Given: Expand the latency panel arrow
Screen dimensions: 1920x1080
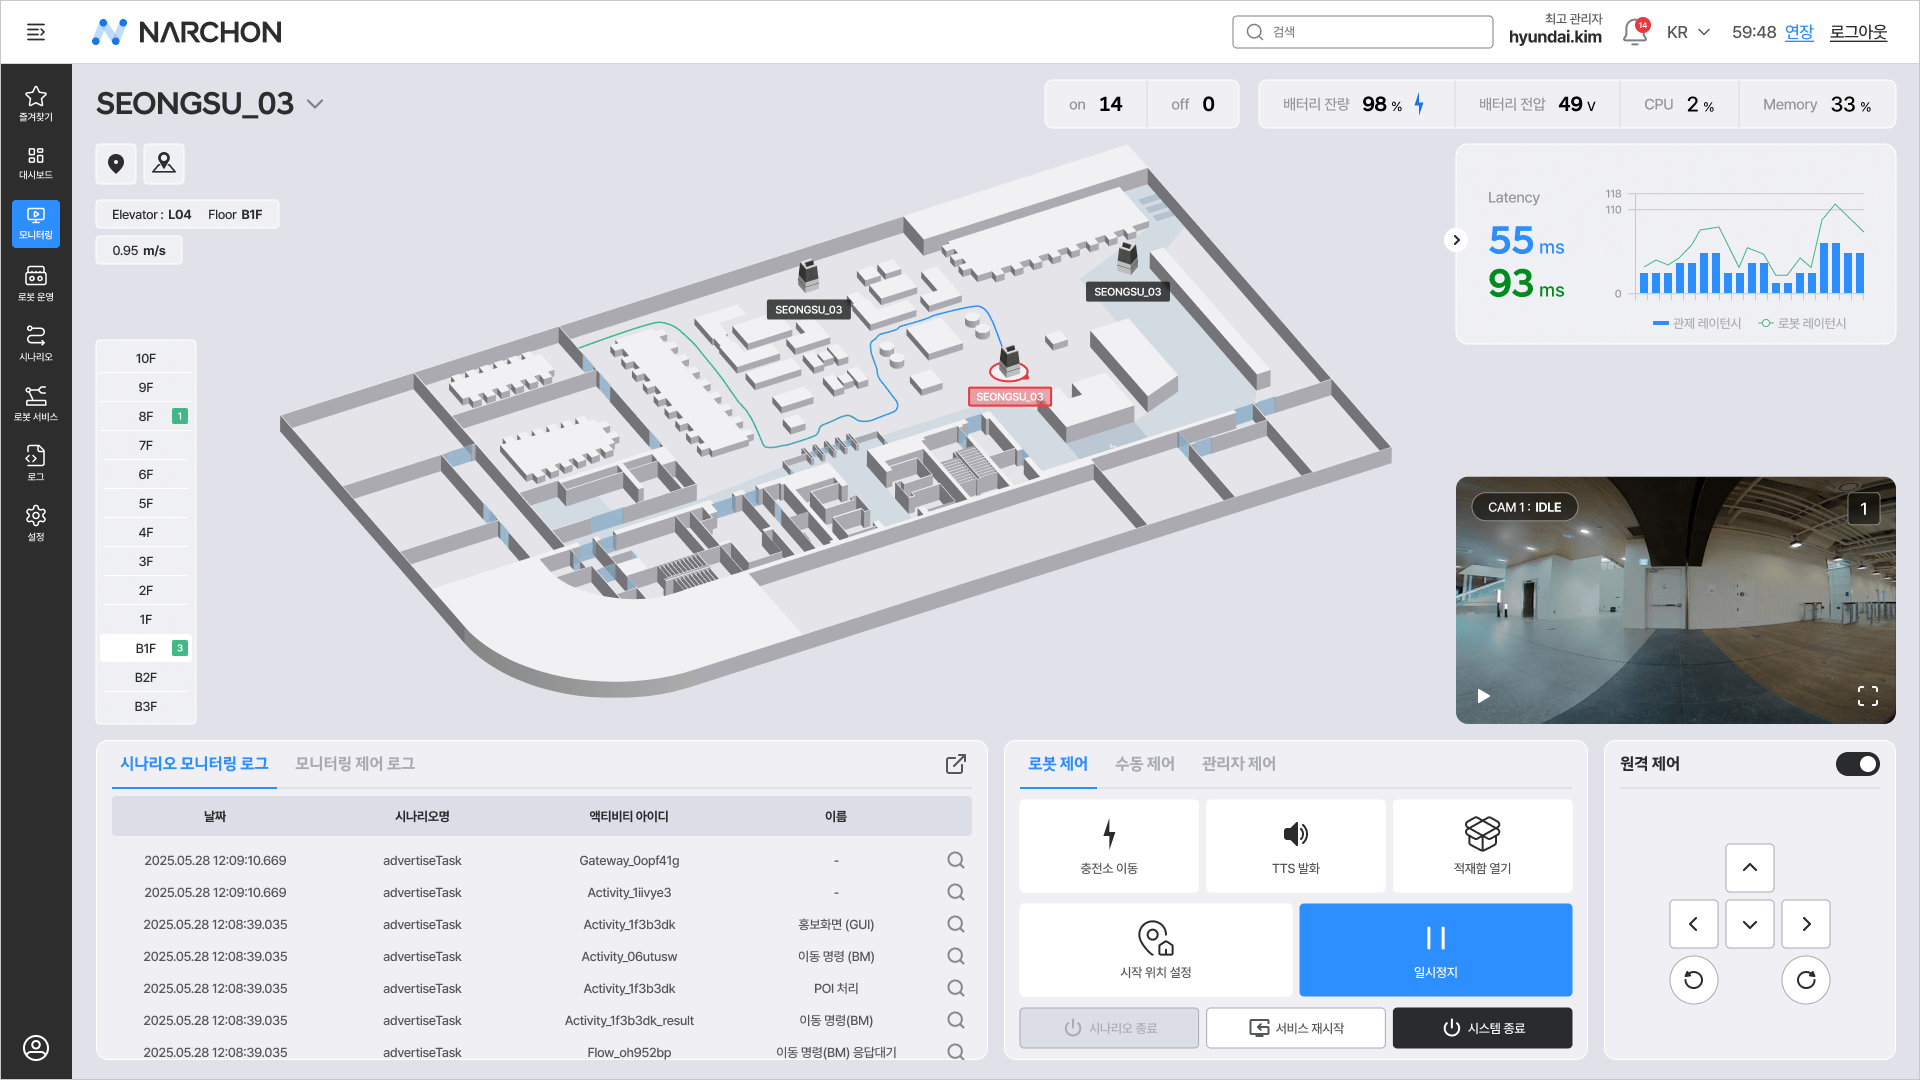Looking at the screenshot, I should click(1456, 240).
